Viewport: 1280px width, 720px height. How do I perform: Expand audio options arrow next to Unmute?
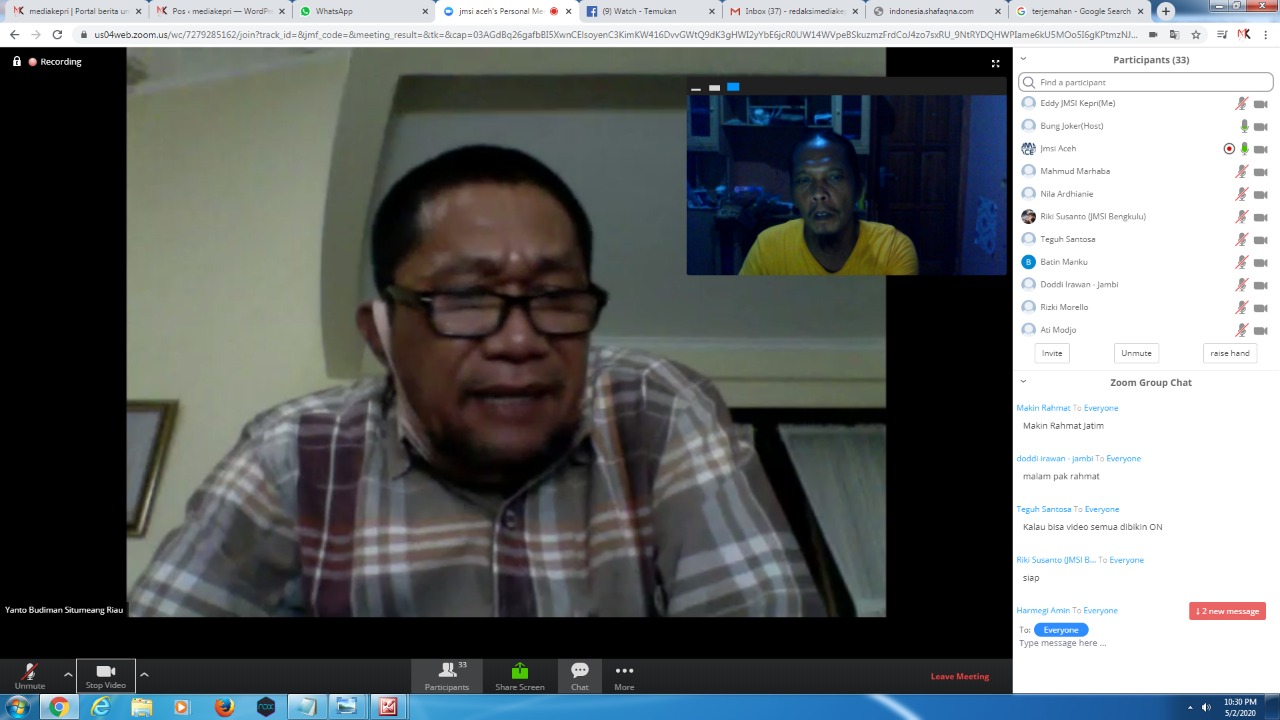pyautogui.click(x=68, y=674)
